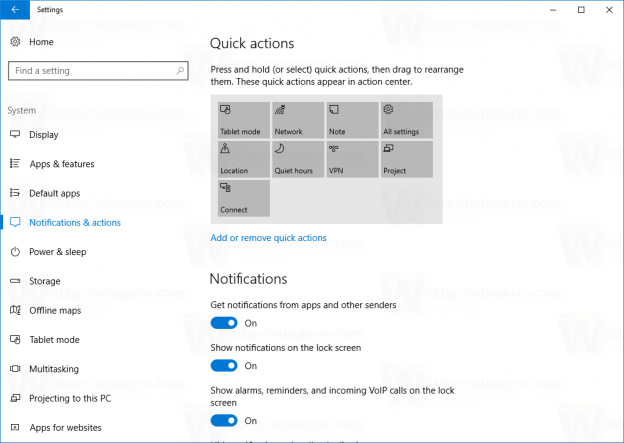Screen dimensions: 624x443
Task: Select the Location quick action tile
Action: 244,159
